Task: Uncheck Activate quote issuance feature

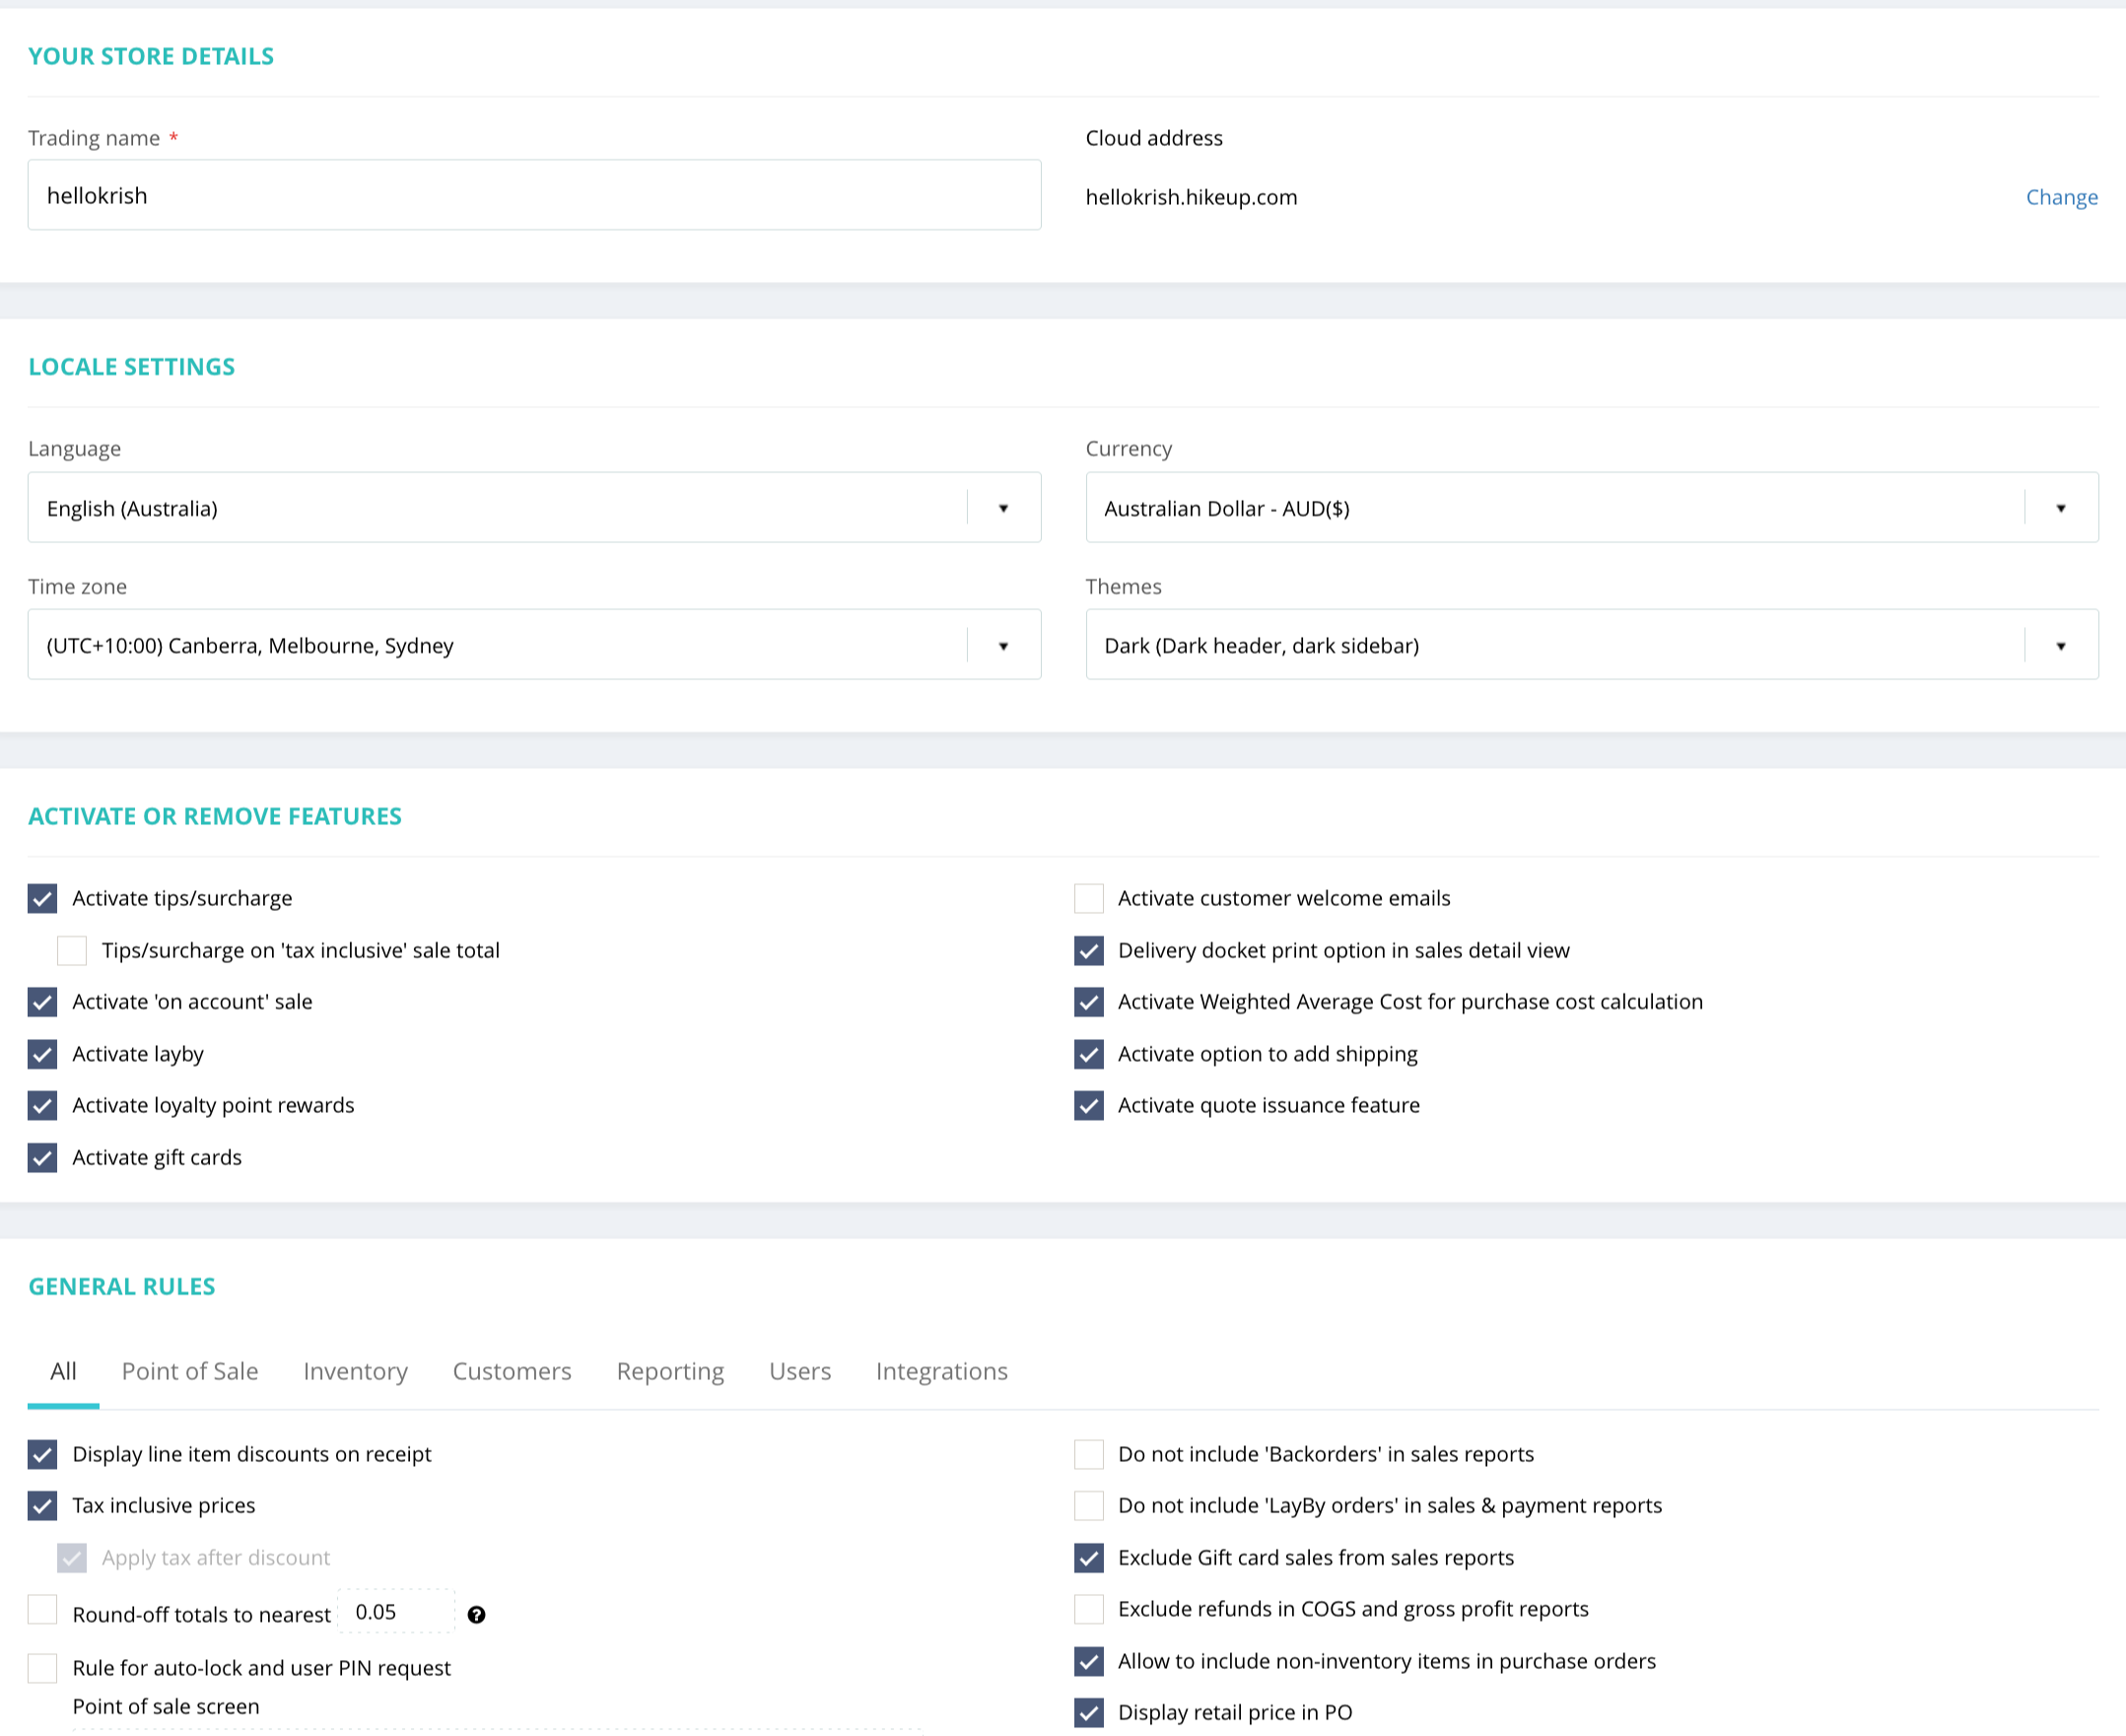Action: 1088,1105
